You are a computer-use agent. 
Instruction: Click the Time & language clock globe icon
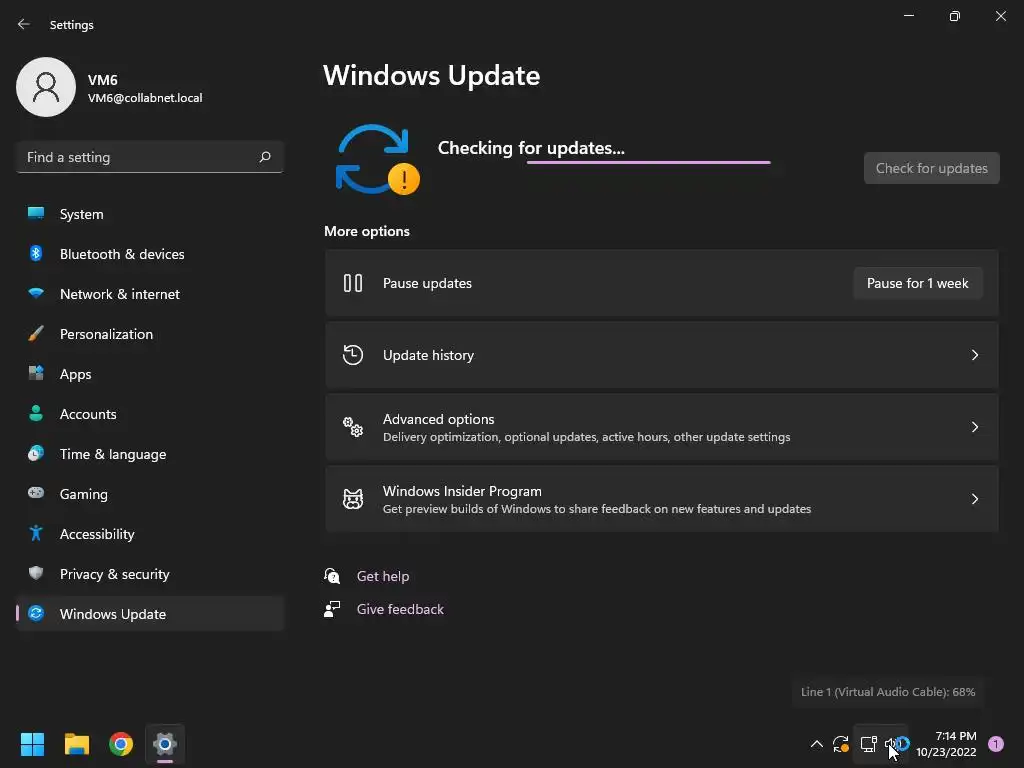point(36,453)
